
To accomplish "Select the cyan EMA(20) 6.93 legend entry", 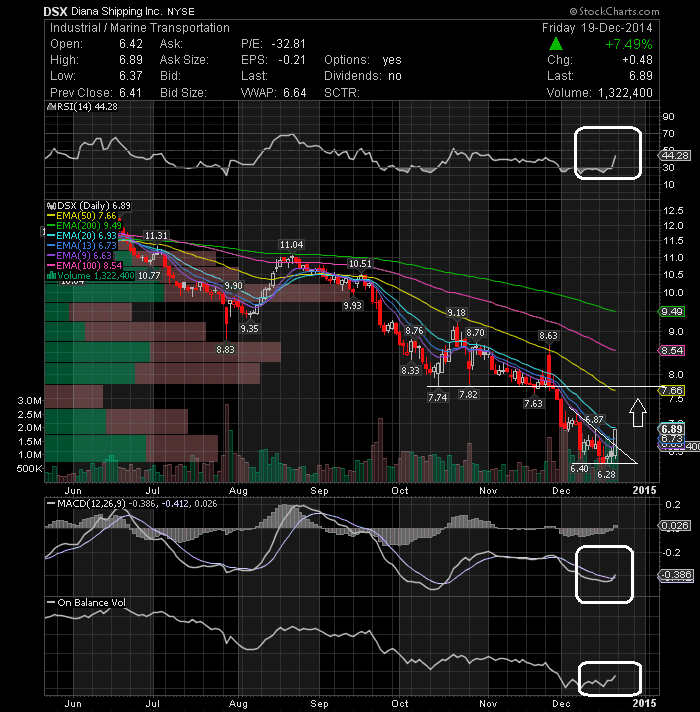I will [x=82, y=236].
